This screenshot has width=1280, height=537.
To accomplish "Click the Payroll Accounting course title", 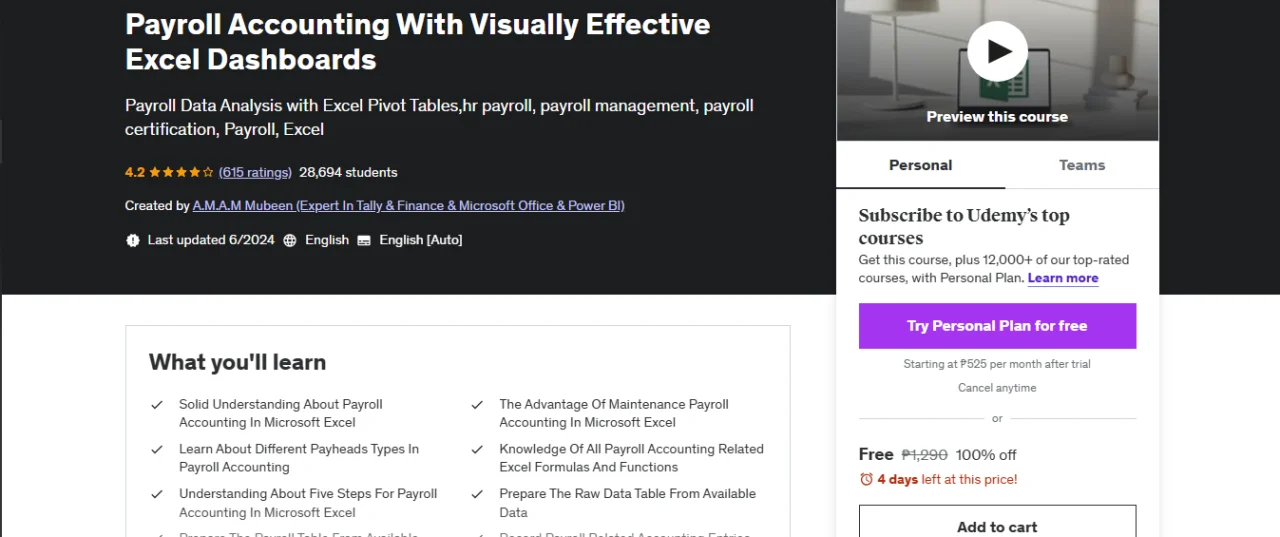I will 418,41.
